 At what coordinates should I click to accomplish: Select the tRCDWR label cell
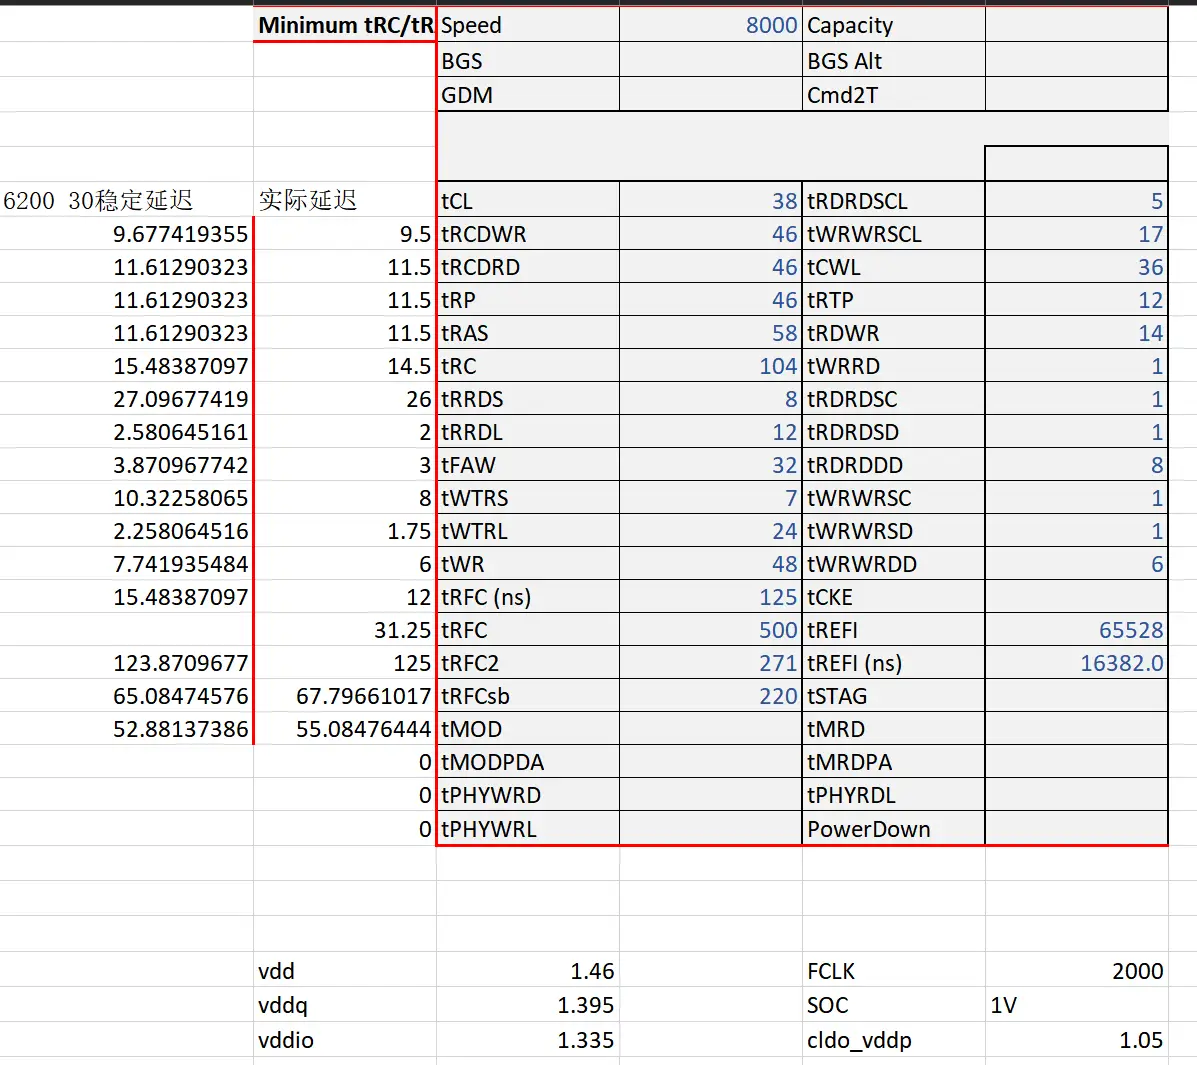coord(528,234)
